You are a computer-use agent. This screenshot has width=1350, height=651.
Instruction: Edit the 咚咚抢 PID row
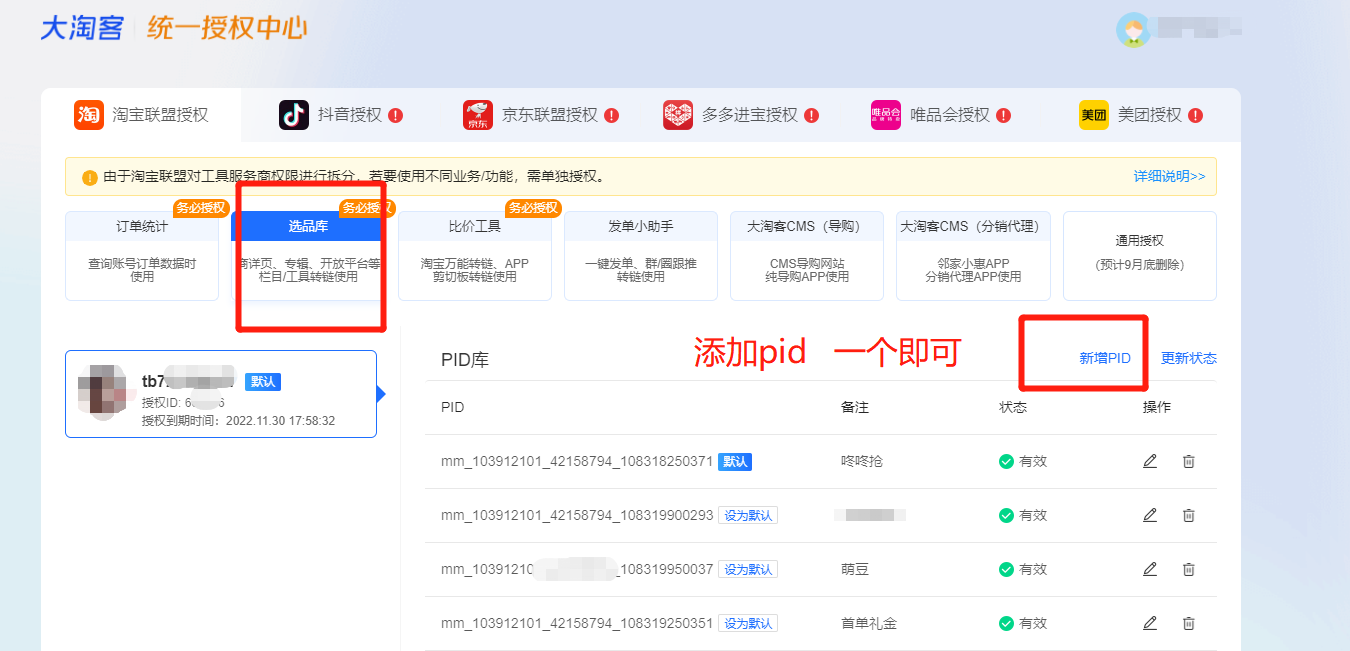coord(1150,461)
